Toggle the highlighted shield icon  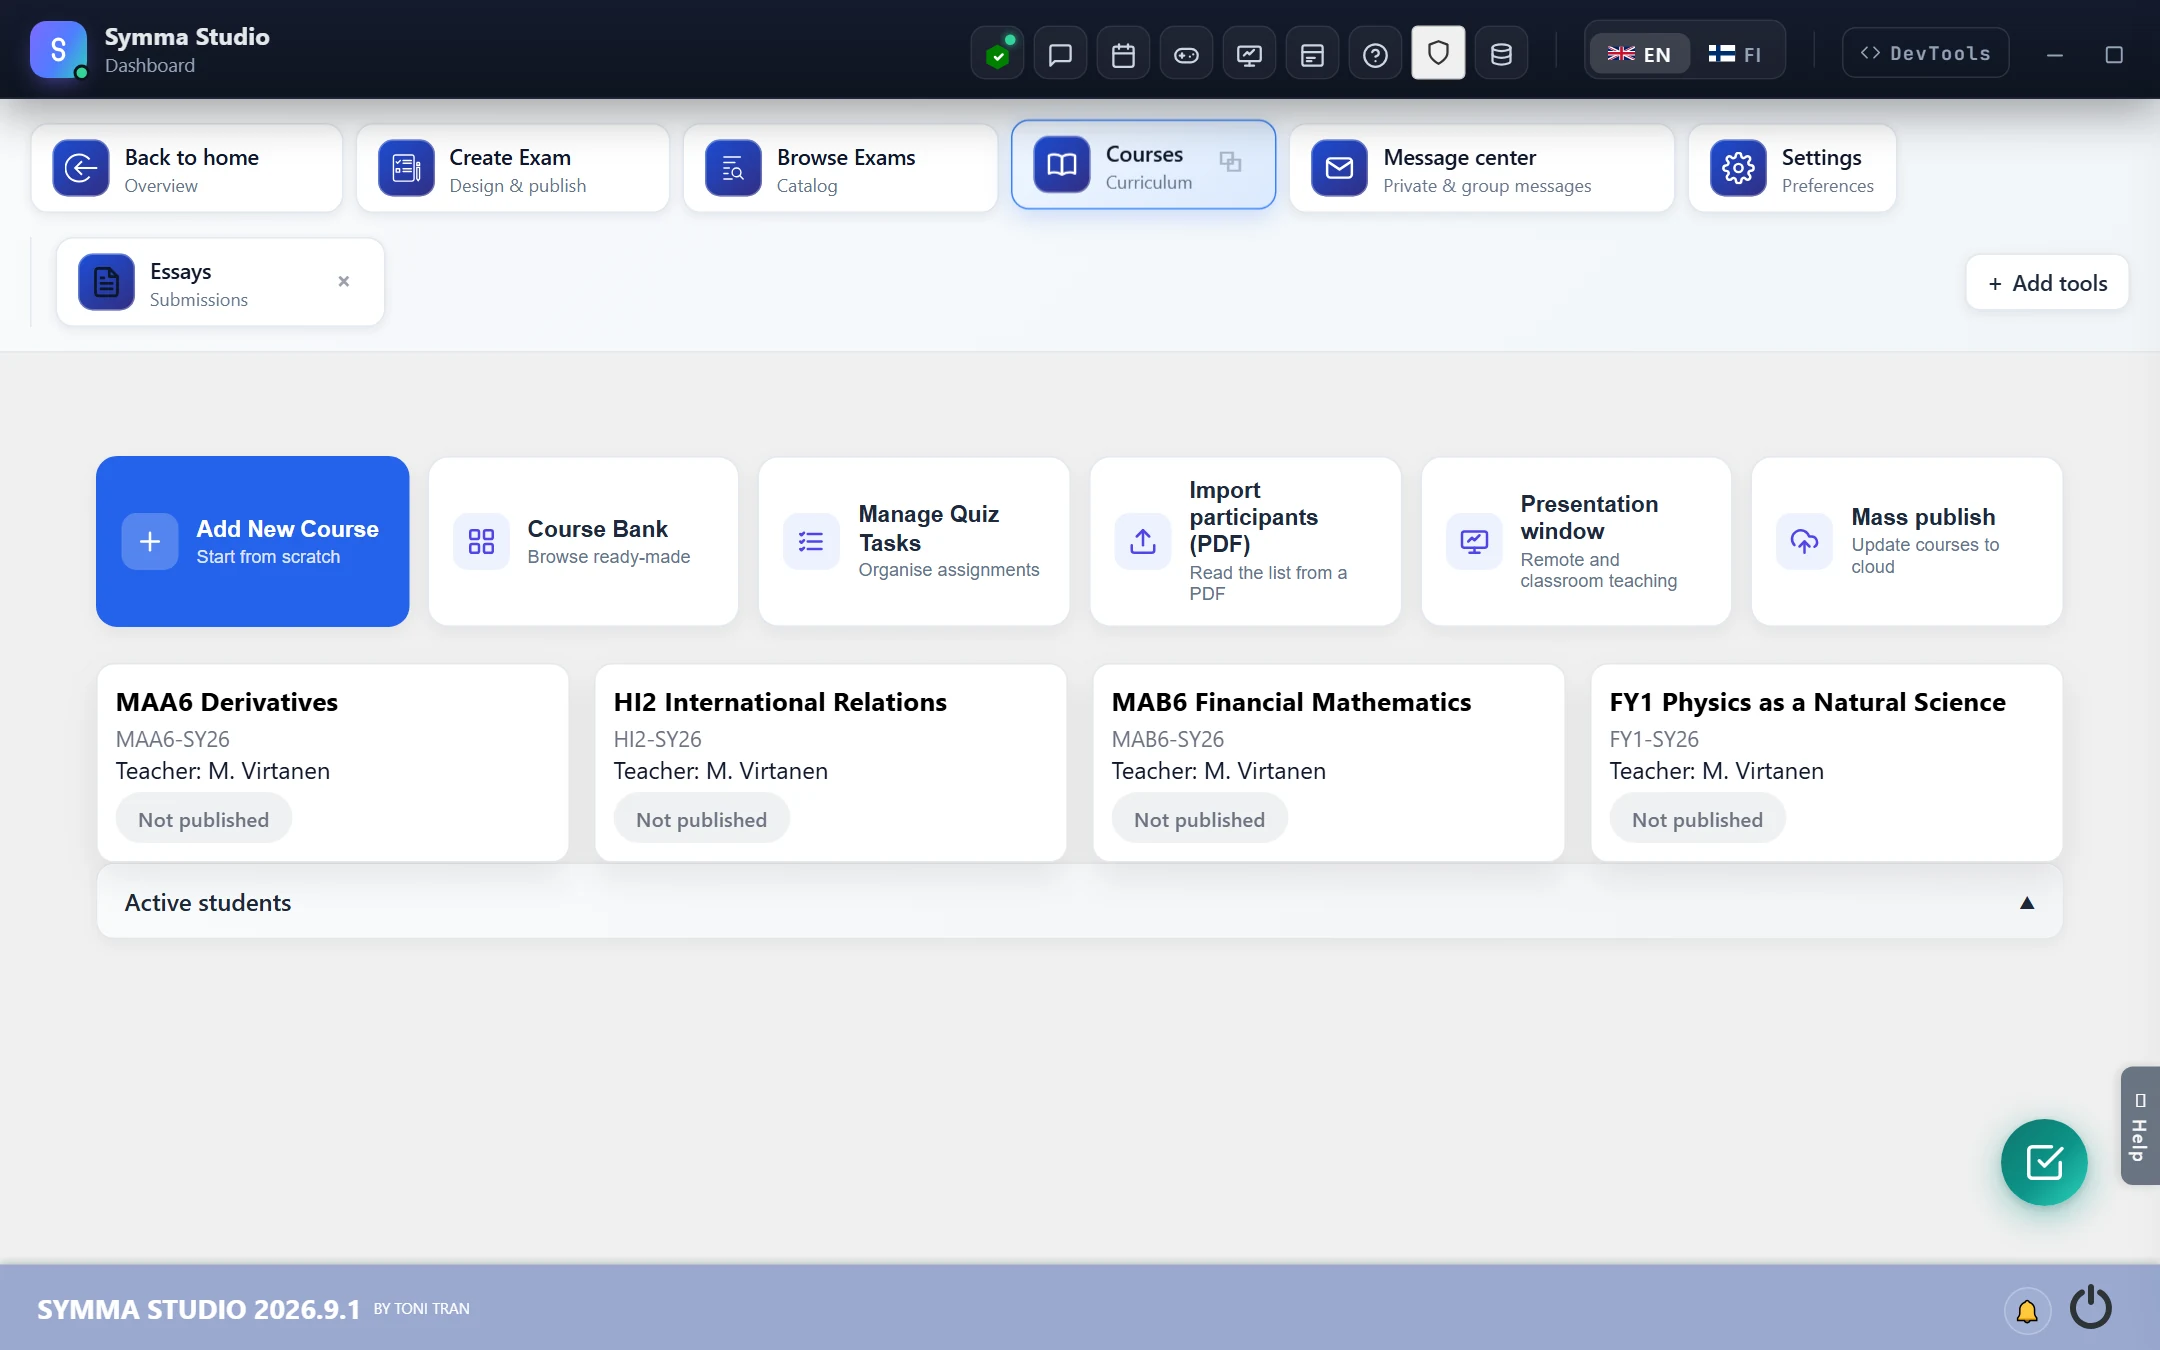click(1438, 53)
